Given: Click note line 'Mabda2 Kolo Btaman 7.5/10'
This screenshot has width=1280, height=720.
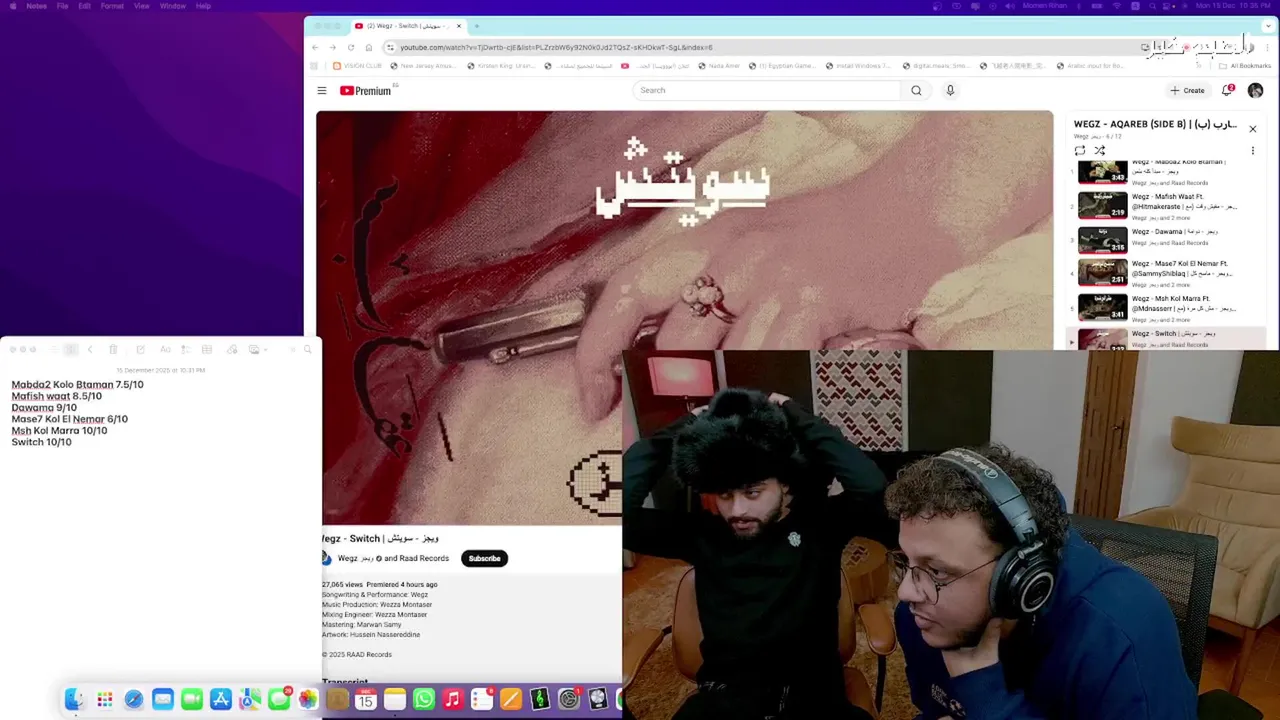Looking at the screenshot, I should (x=77, y=384).
